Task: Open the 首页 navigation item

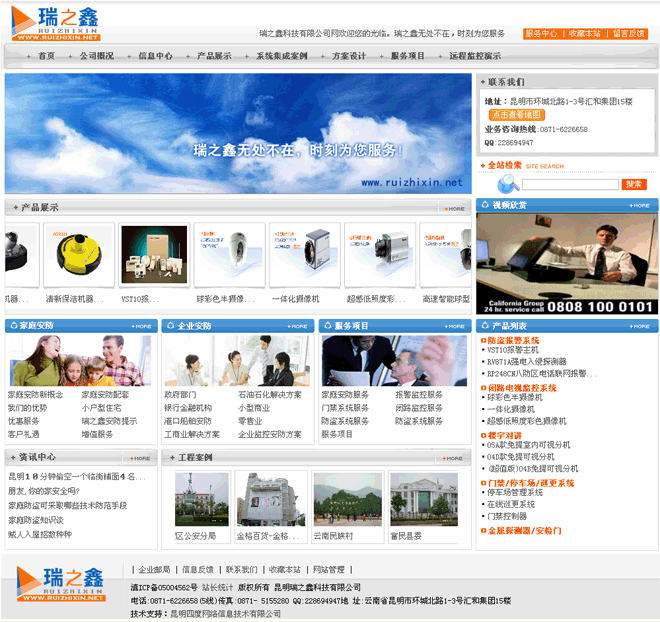Action: 46,56
